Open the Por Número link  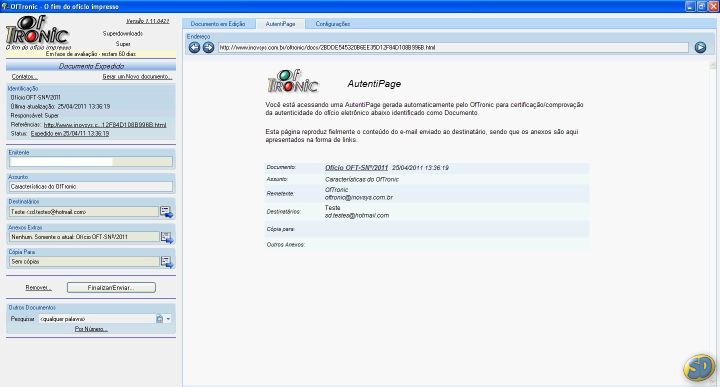(x=91, y=329)
